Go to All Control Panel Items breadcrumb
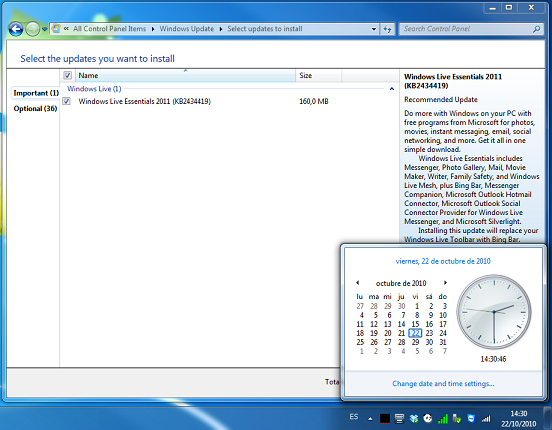 point(109,29)
